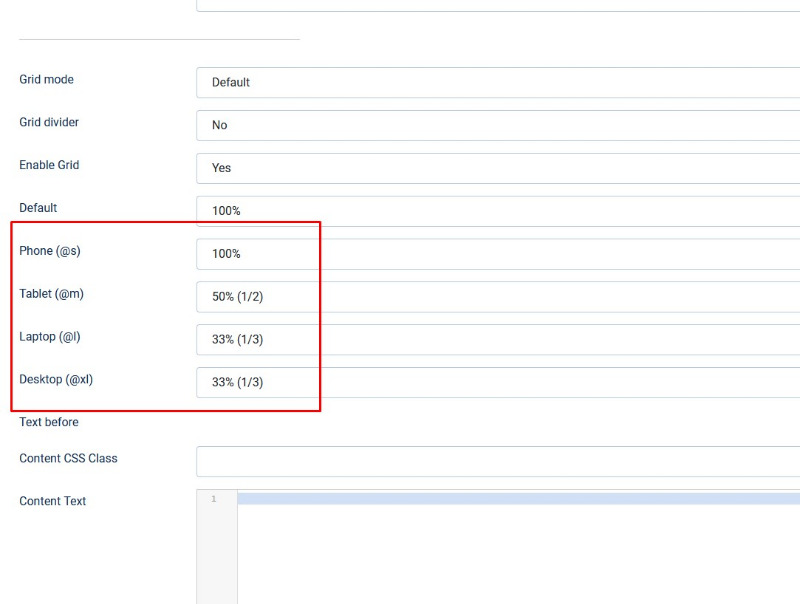Open the Grid mode dropdown
Screen dimensions: 800x604
(498, 82)
